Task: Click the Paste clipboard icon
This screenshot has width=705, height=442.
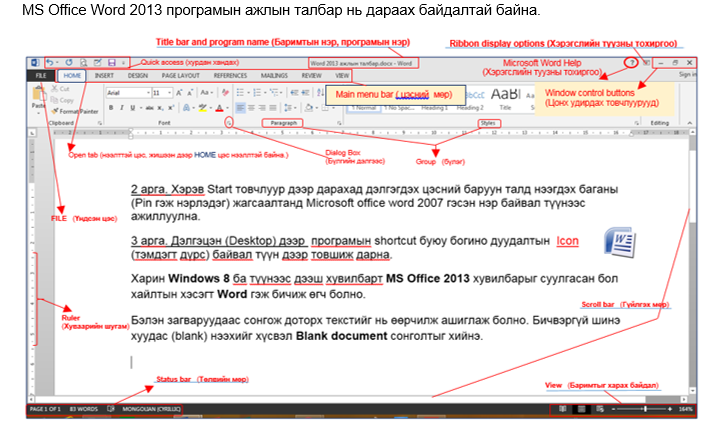Action: pyautogui.click(x=39, y=93)
